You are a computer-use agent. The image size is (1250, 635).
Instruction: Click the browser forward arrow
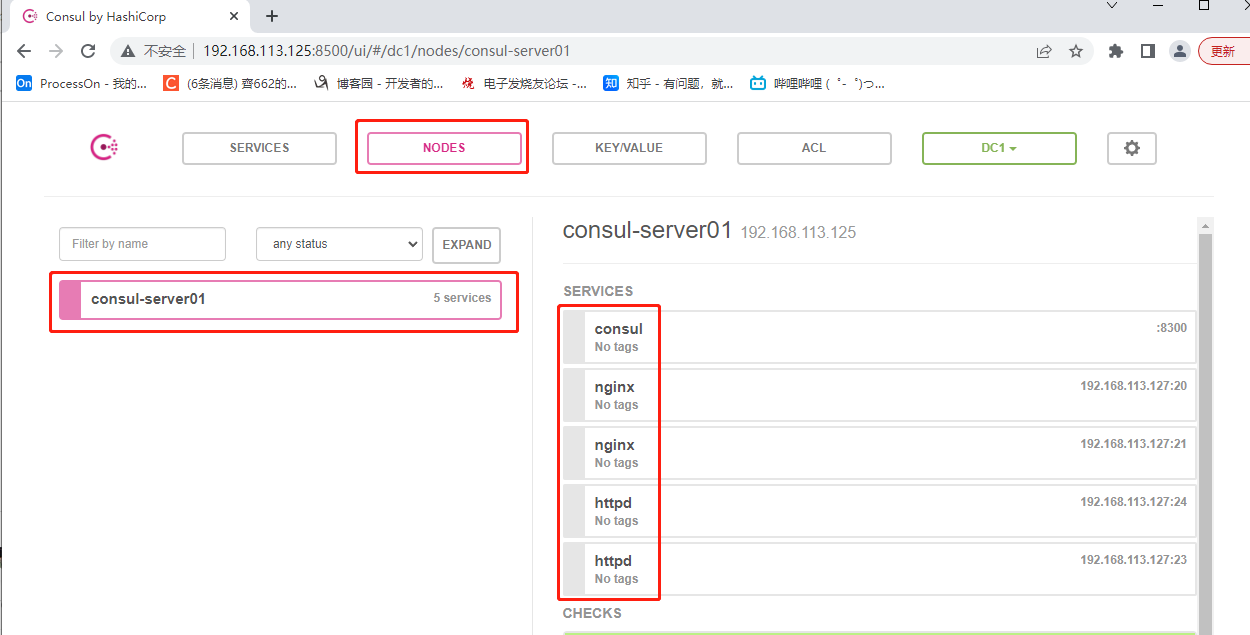(x=56, y=51)
